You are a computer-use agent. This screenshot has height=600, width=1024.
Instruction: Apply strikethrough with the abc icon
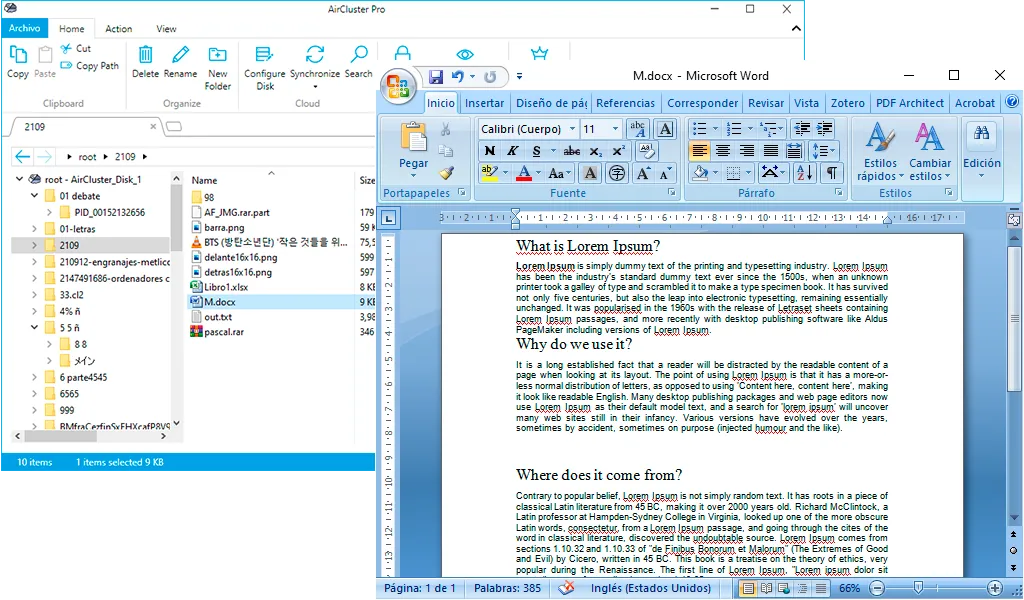tap(571, 151)
